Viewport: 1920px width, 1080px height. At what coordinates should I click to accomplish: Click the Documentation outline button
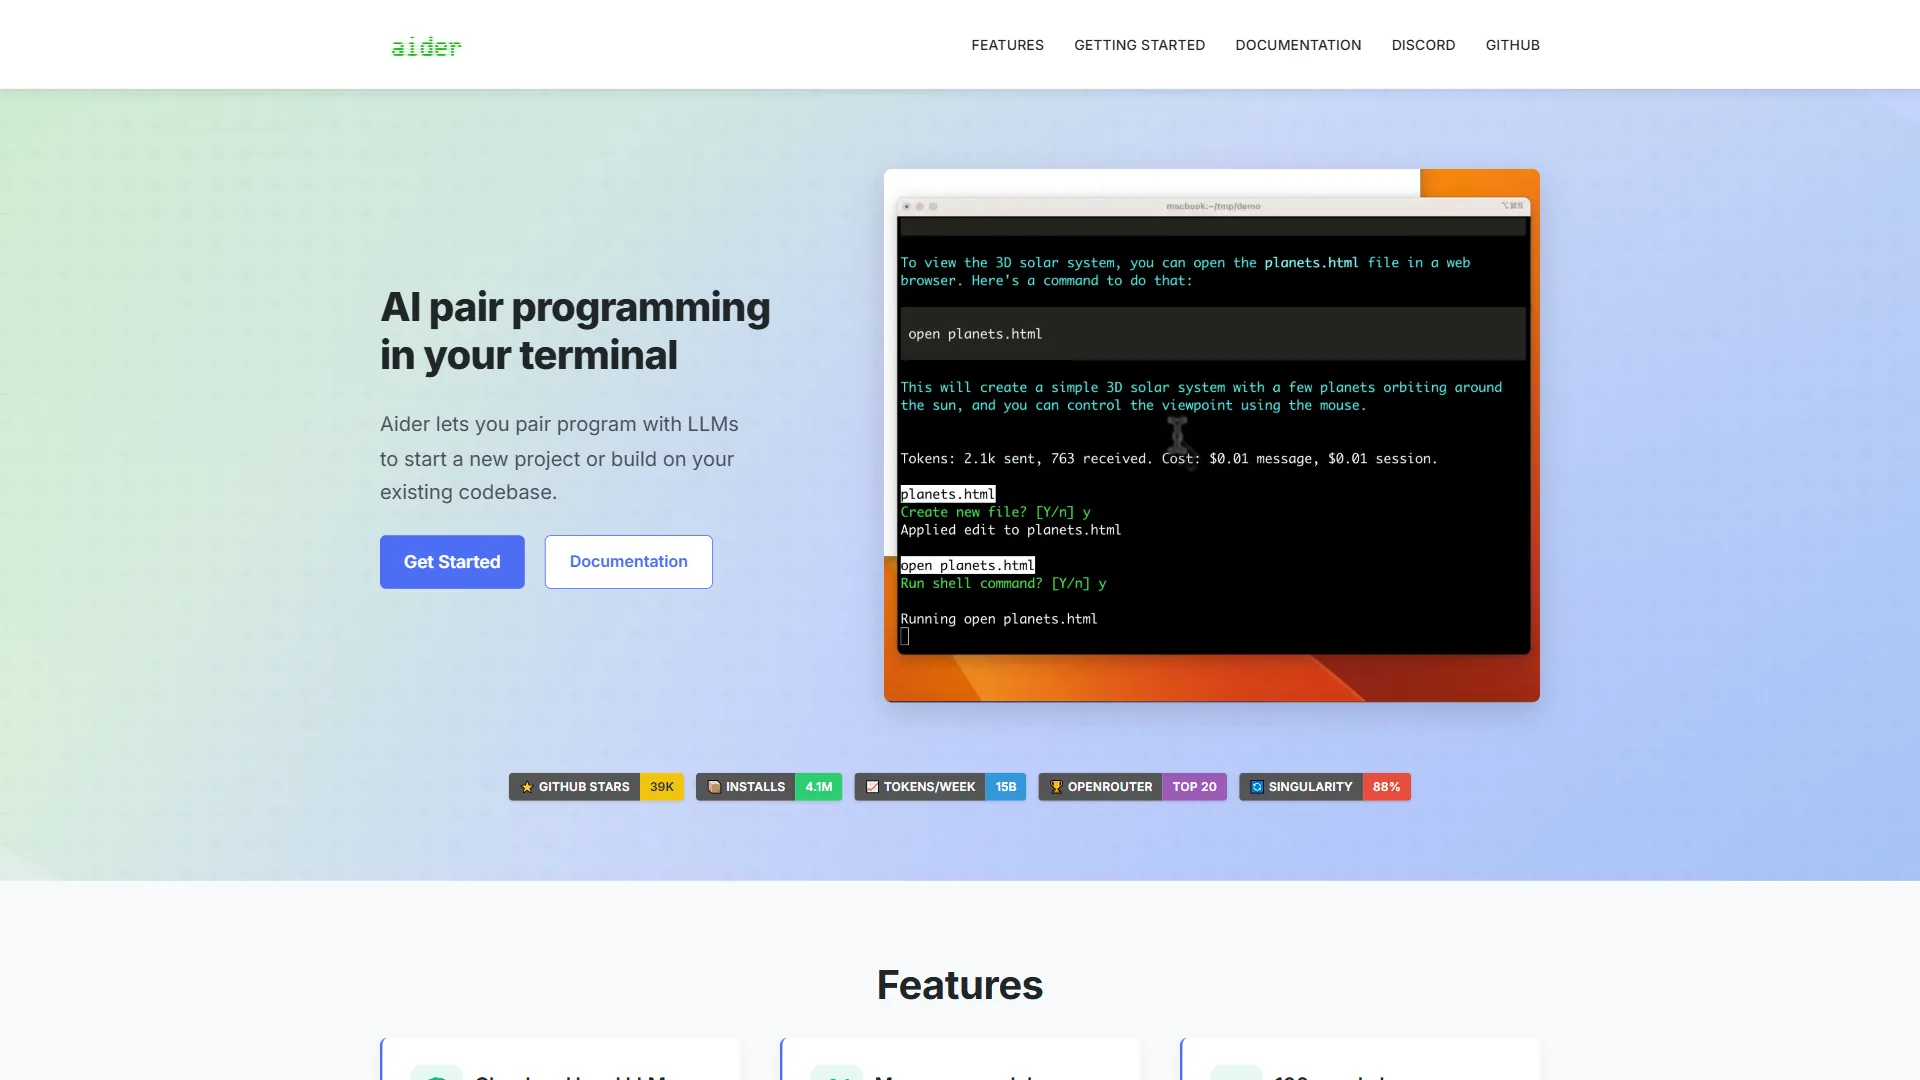pos(629,562)
